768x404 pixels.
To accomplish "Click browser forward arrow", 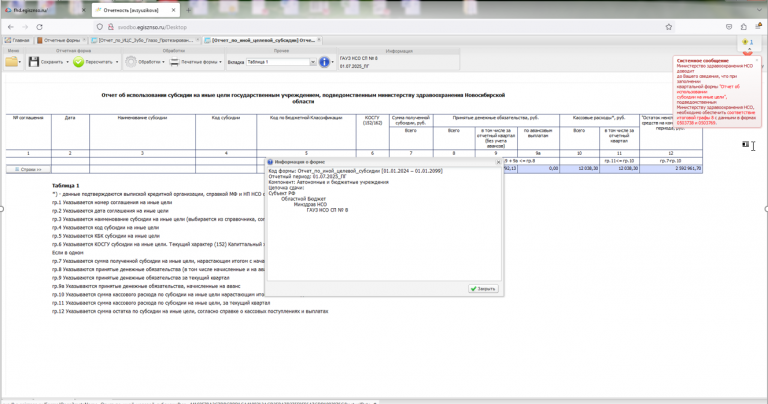I will [x=25, y=27].
